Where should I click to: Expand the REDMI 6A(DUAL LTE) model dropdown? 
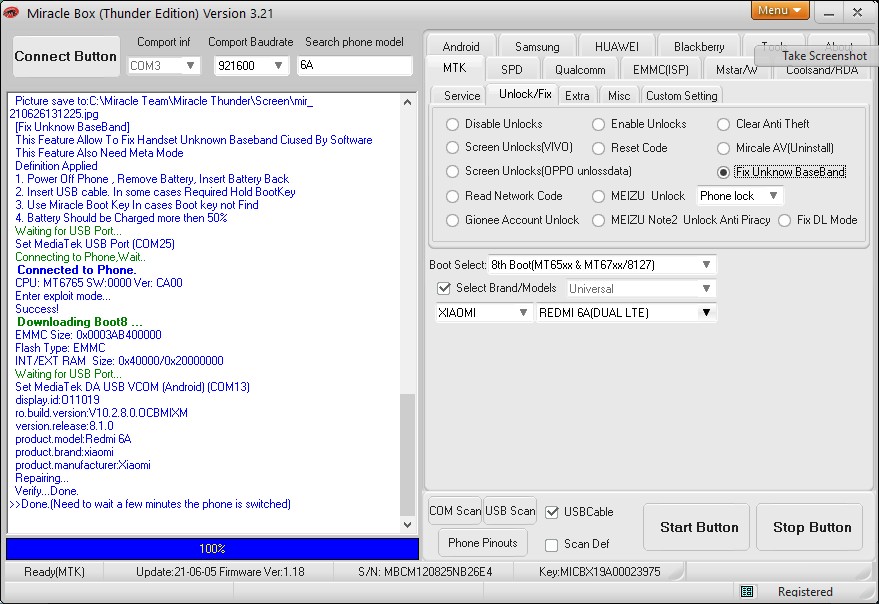coord(626,312)
